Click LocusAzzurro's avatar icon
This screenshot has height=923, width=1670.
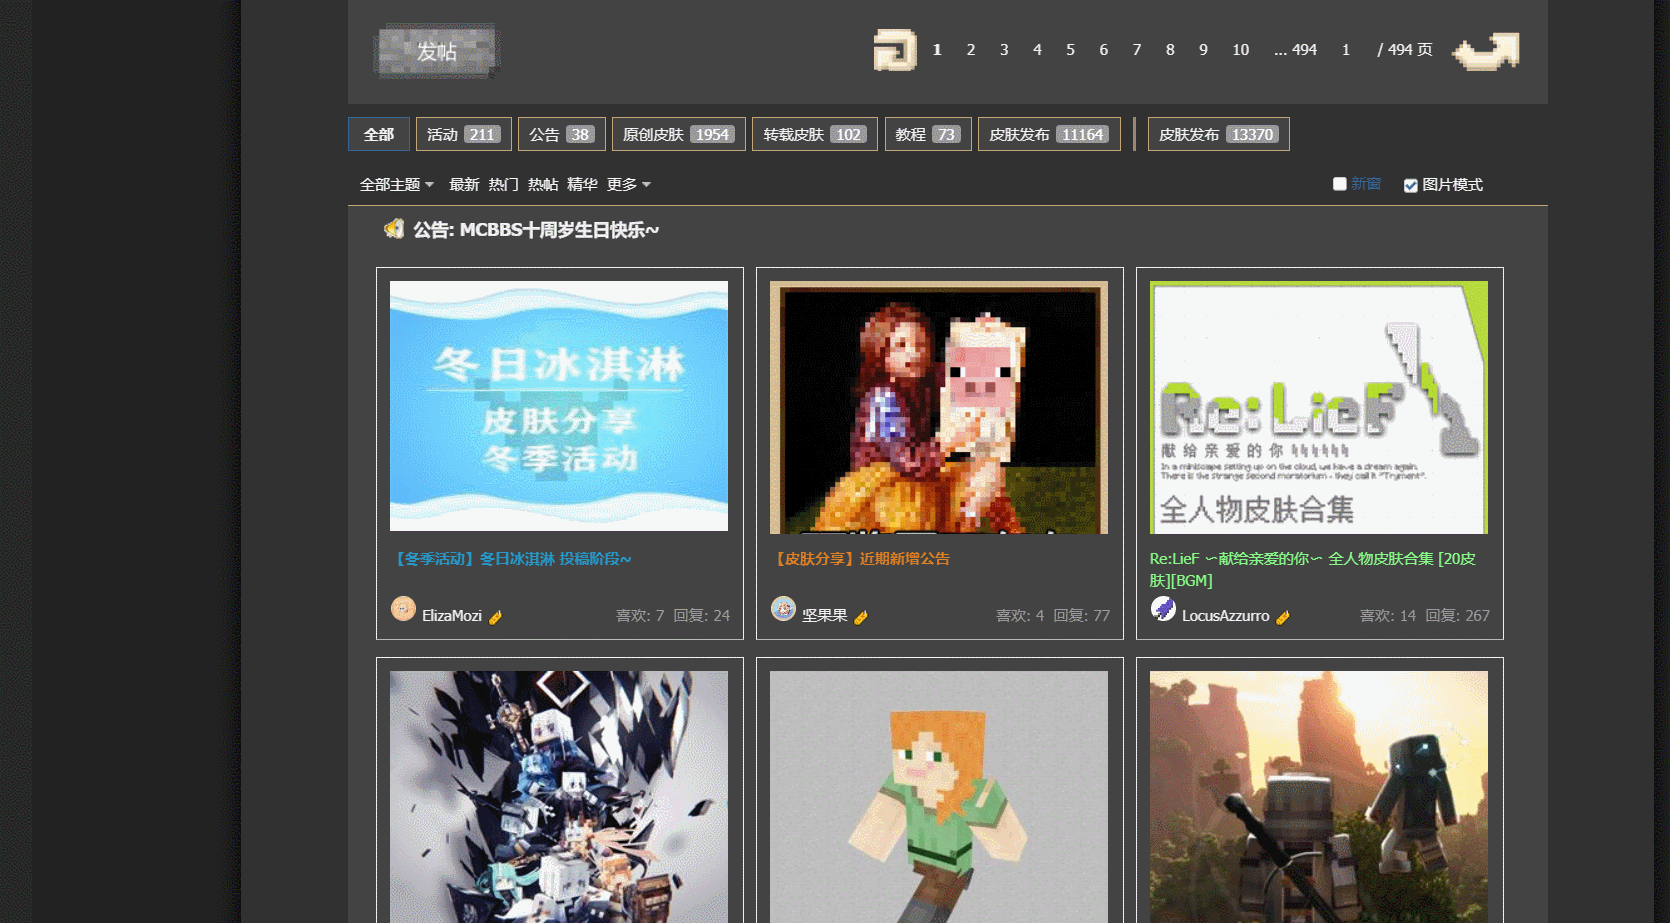click(1163, 609)
